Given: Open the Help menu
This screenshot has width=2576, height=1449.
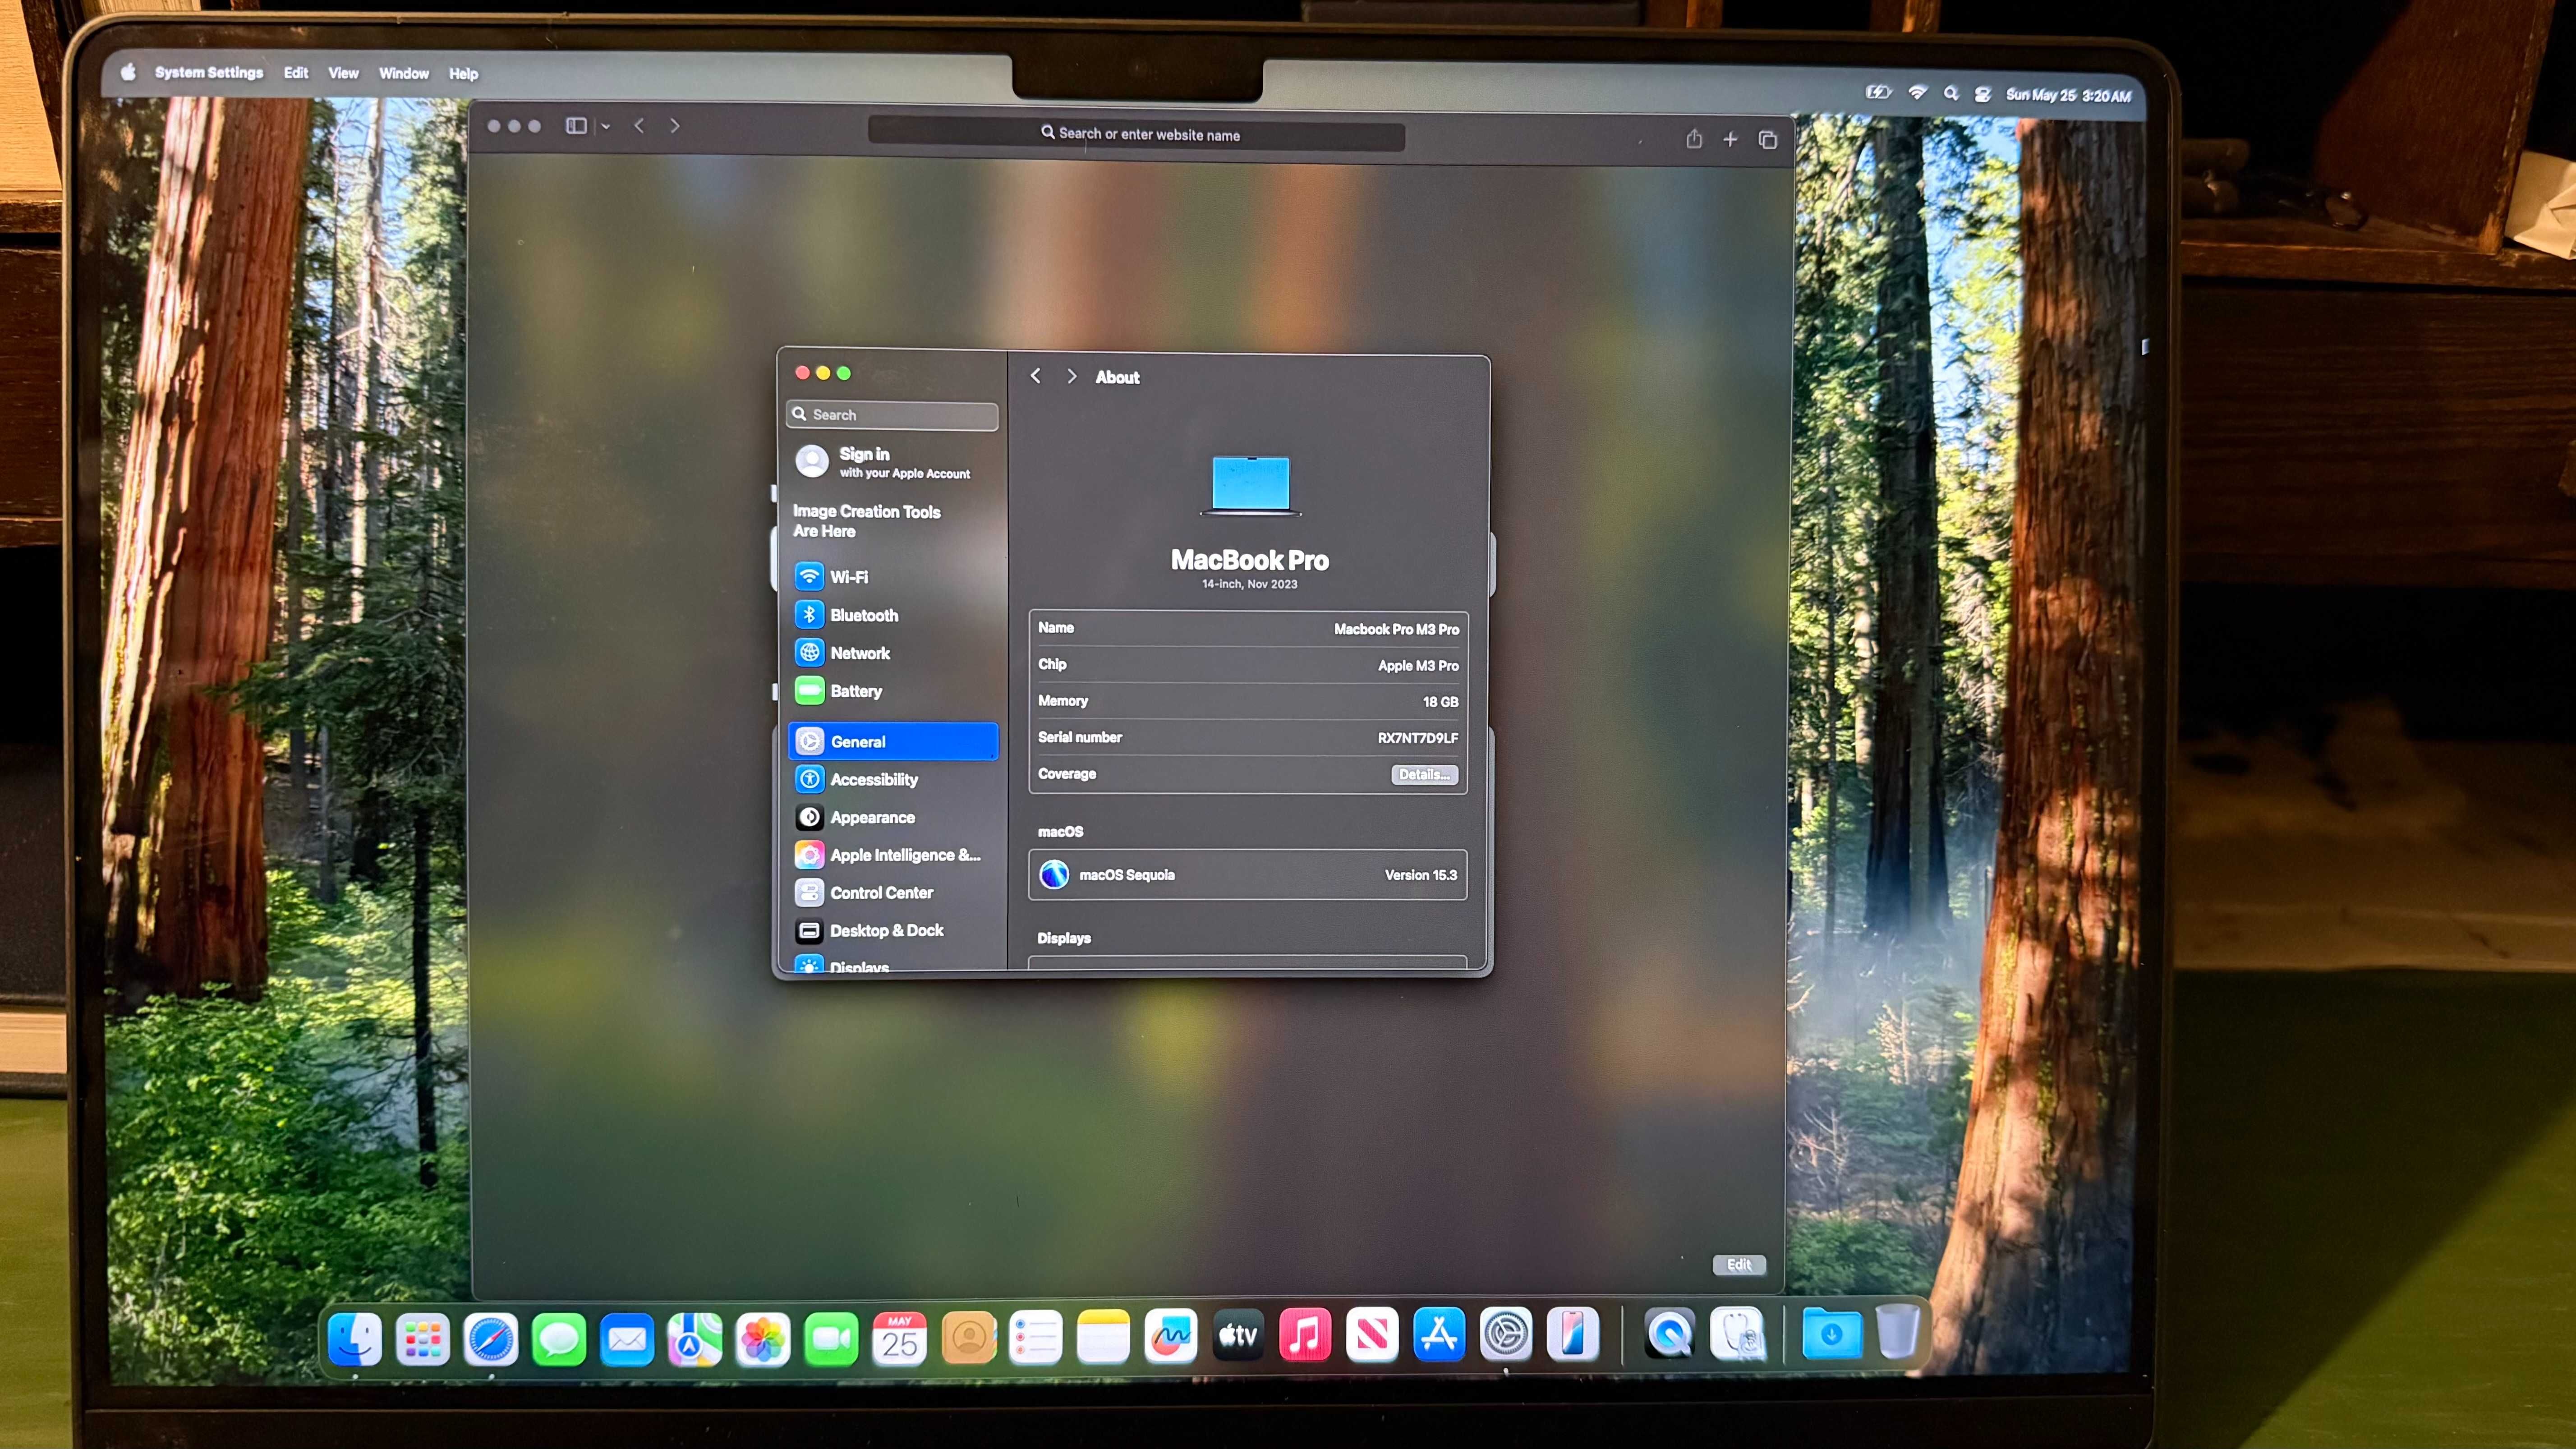Looking at the screenshot, I should coord(463,74).
